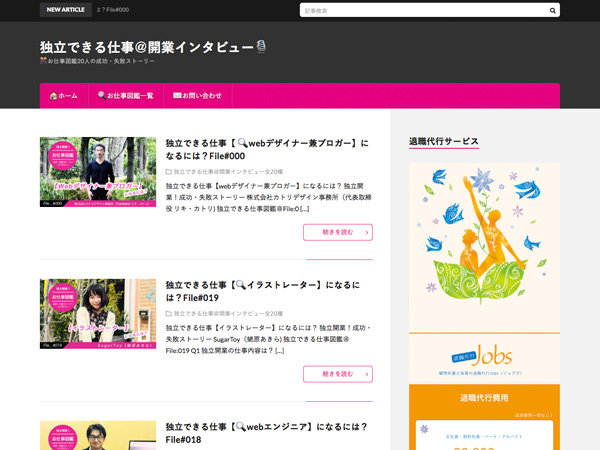This screenshot has height=450, width=600.
Task: Open the お仕事図鑑一覧 menu item
Action: [126, 96]
